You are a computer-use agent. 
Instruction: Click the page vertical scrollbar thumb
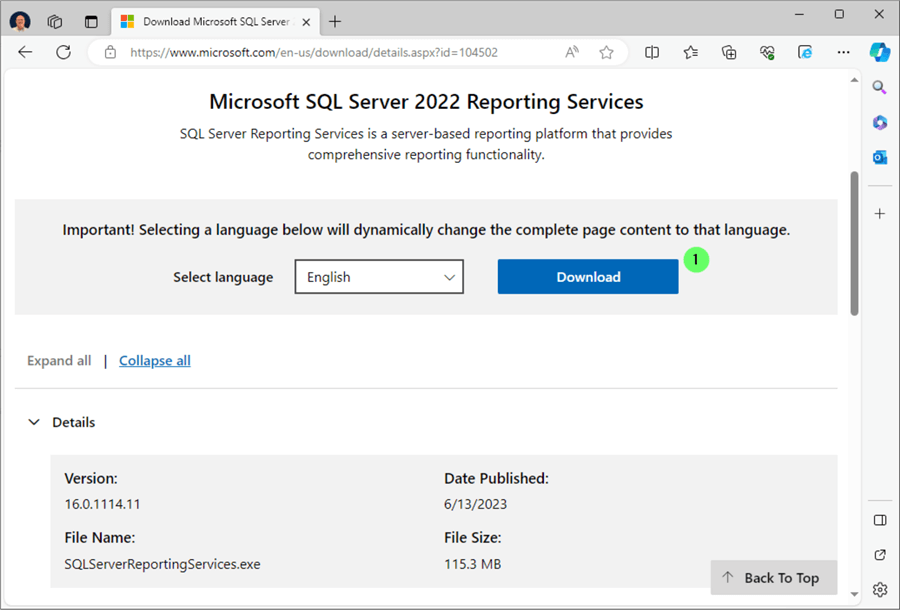tap(853, 240)
